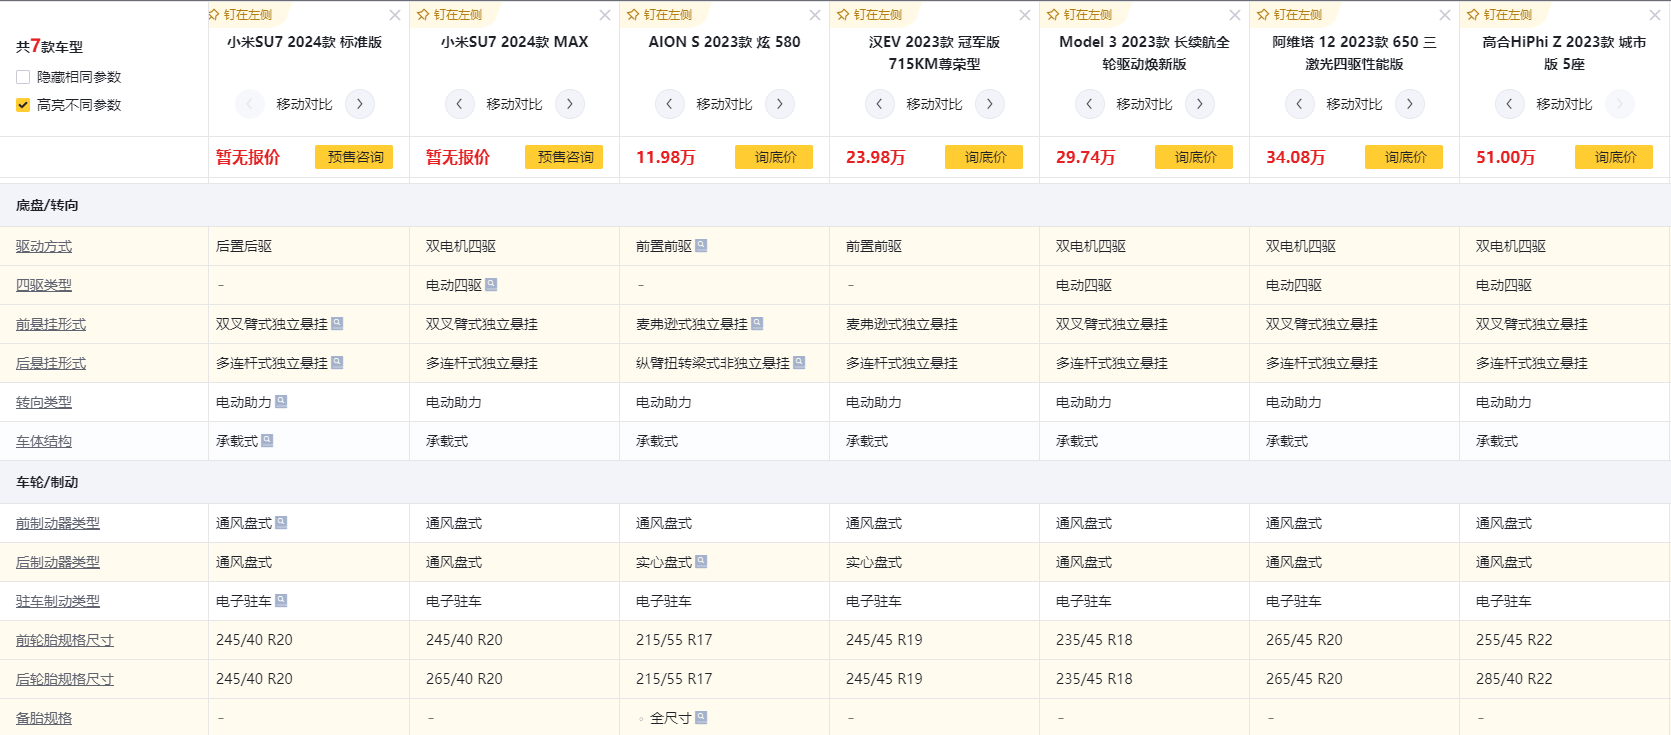
Task: Open the 前轮胎规格尺寸 parameter link
Action: click(65, 640)
